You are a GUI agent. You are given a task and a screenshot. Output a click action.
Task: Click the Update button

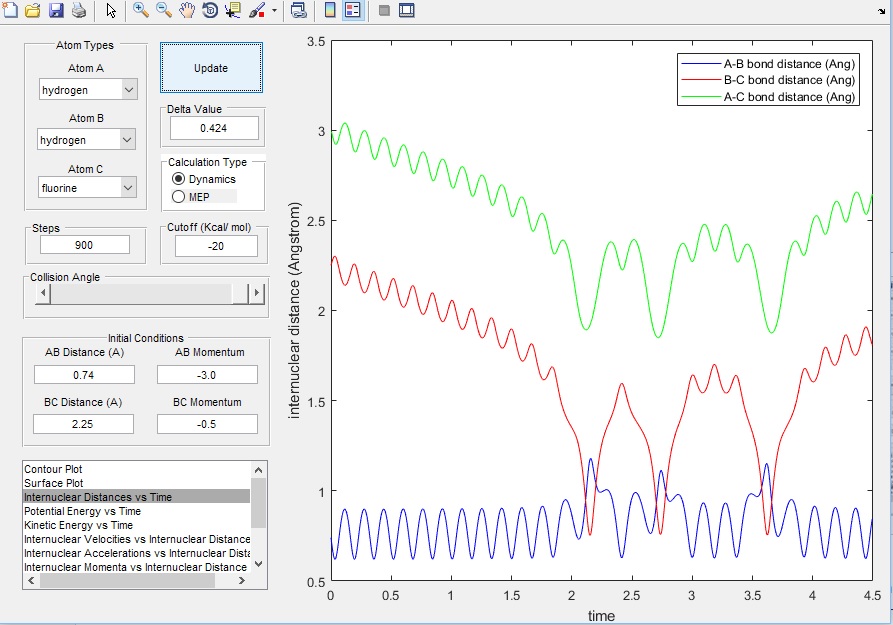[x=211, y=68]
